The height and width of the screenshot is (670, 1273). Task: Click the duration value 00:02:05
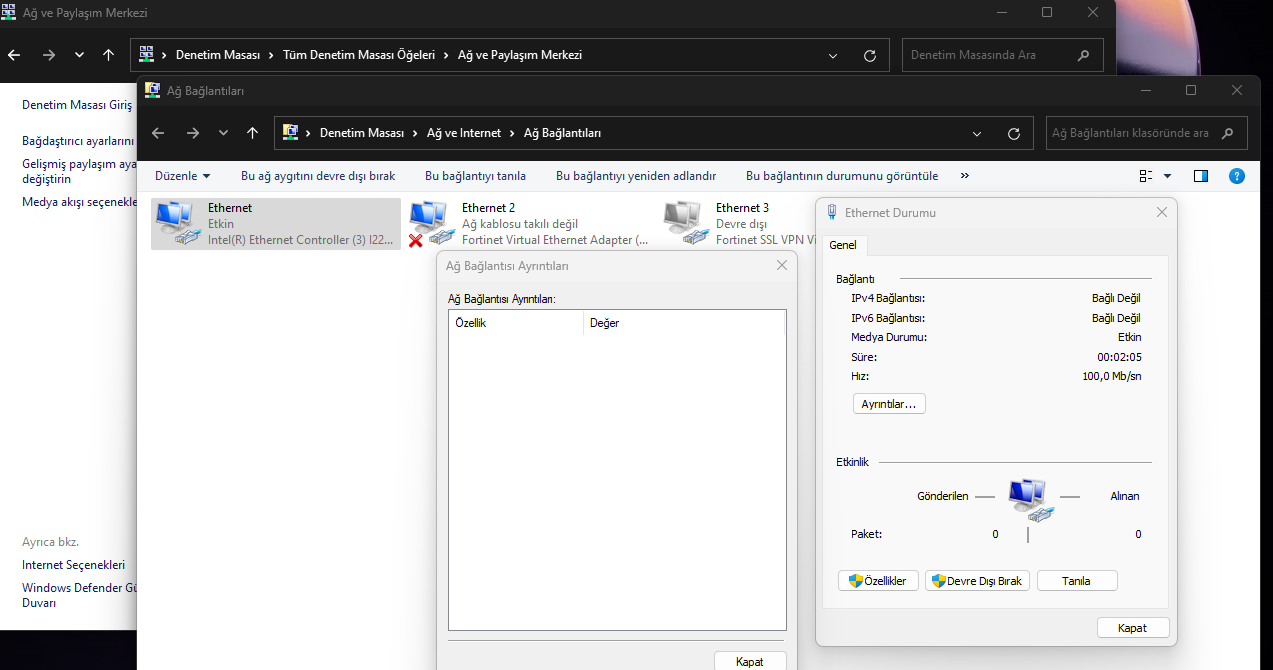pos(1119,357)
